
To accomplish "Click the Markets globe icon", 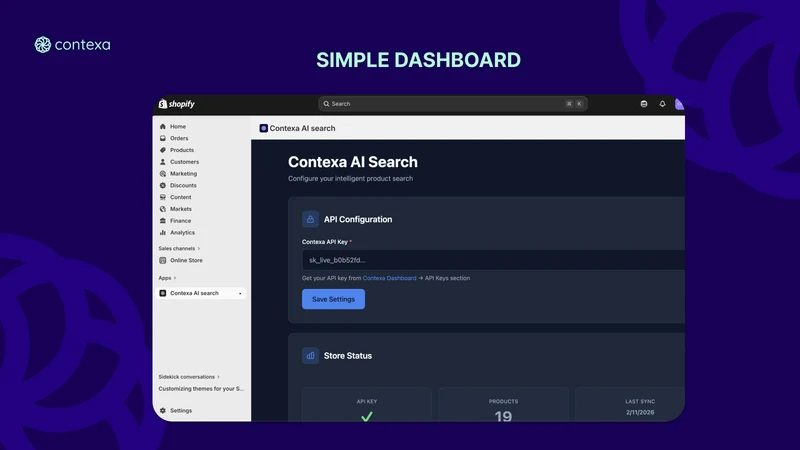I will click(x=163, y=209).
